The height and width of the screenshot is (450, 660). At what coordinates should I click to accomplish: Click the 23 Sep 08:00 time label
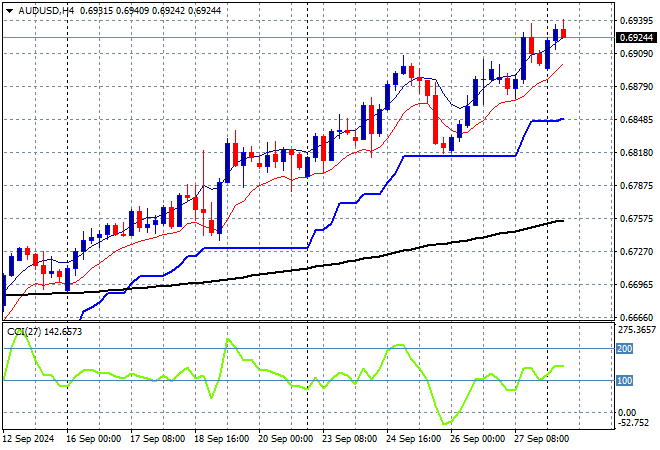[x=349, y=439]
